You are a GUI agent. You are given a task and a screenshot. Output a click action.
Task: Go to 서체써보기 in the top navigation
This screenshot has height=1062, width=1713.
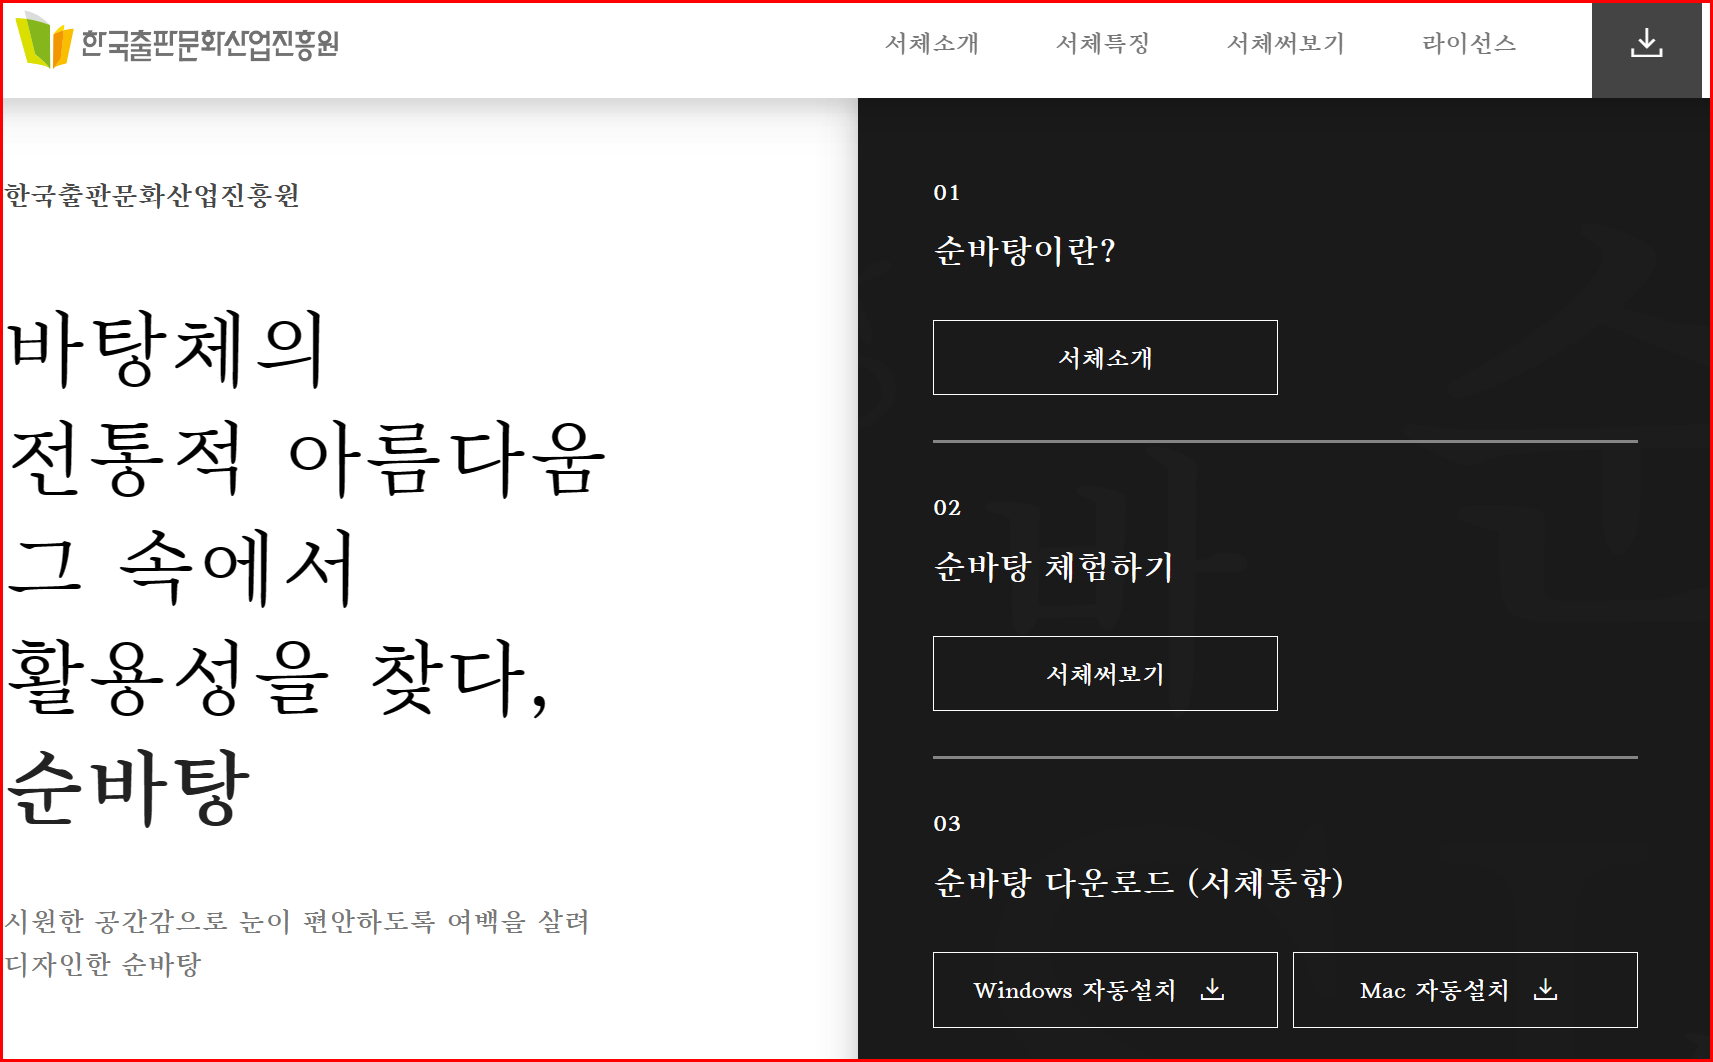pyautogui.click(x=1286, y=43)
